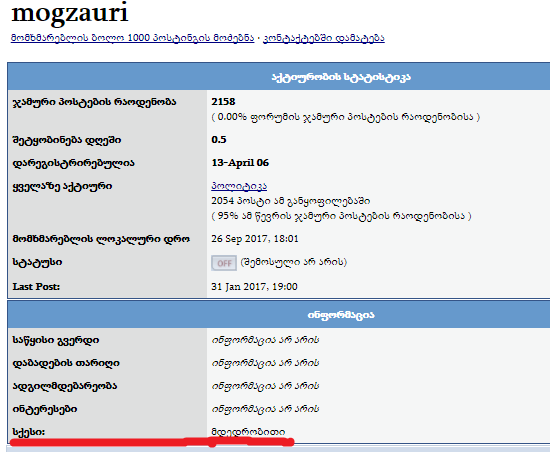The width and height of the screenshot is (550, 452).
Task: Select the registration date 13-April 06
Action: [240, 163]
